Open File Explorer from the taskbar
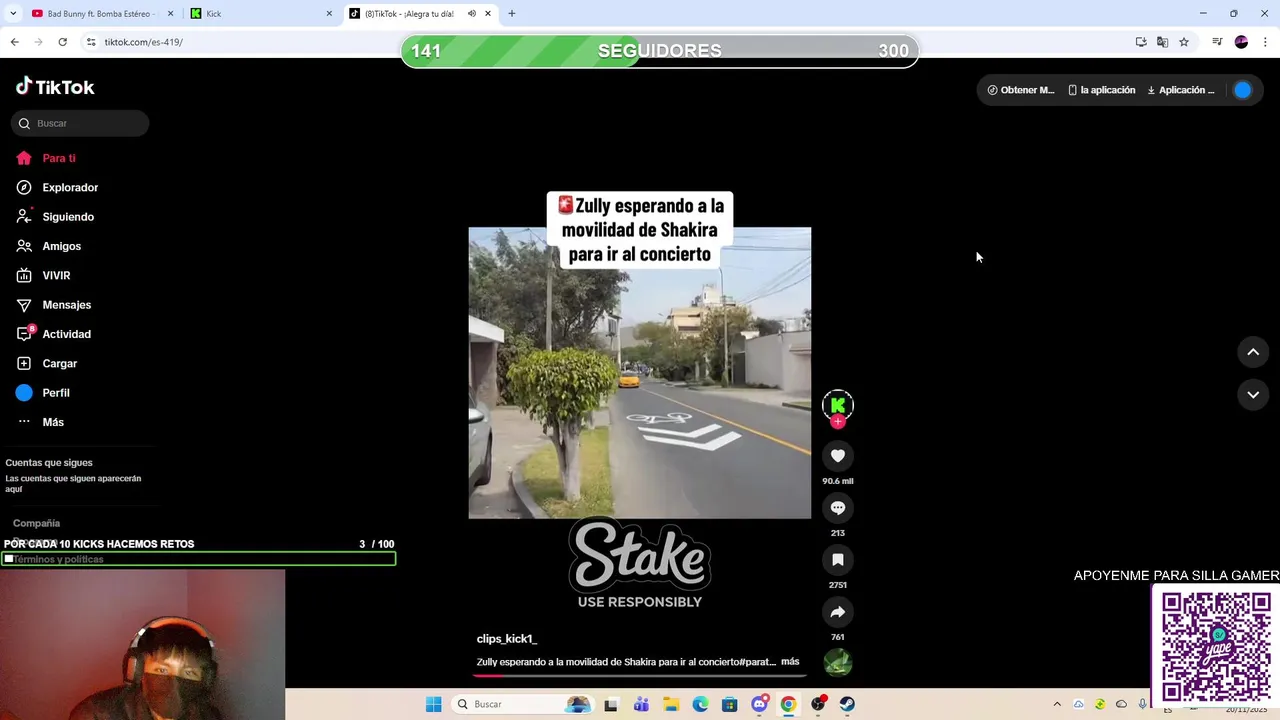The height and width of the screenshot is (720, 1280). click(671, 704)
